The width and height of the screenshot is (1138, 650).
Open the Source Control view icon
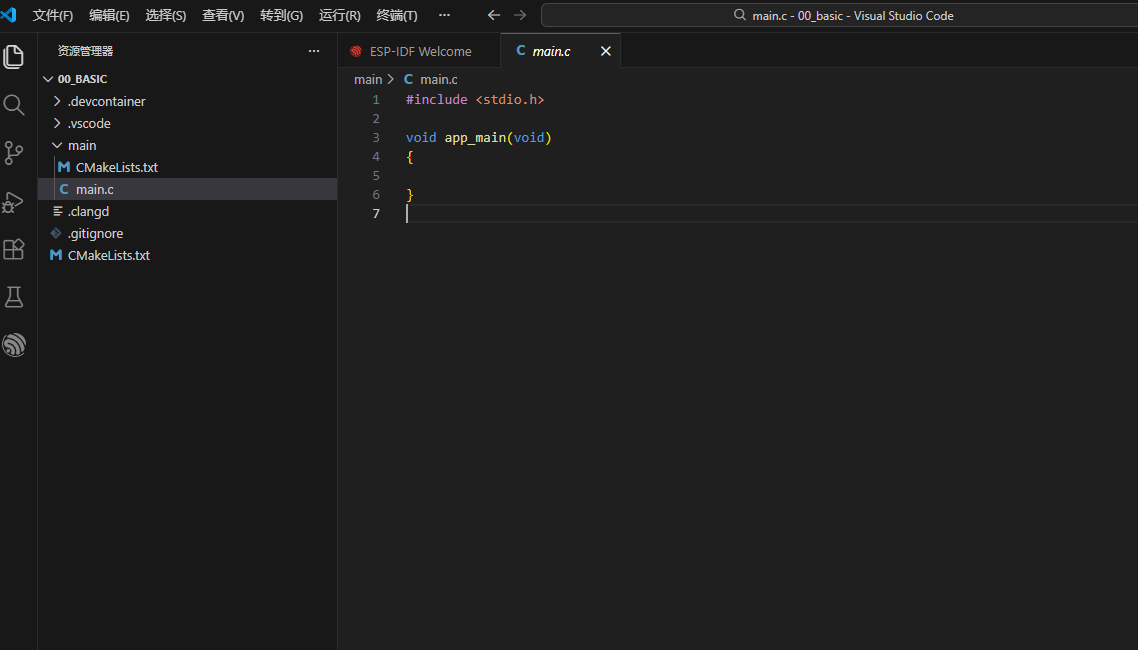point(14,153)
